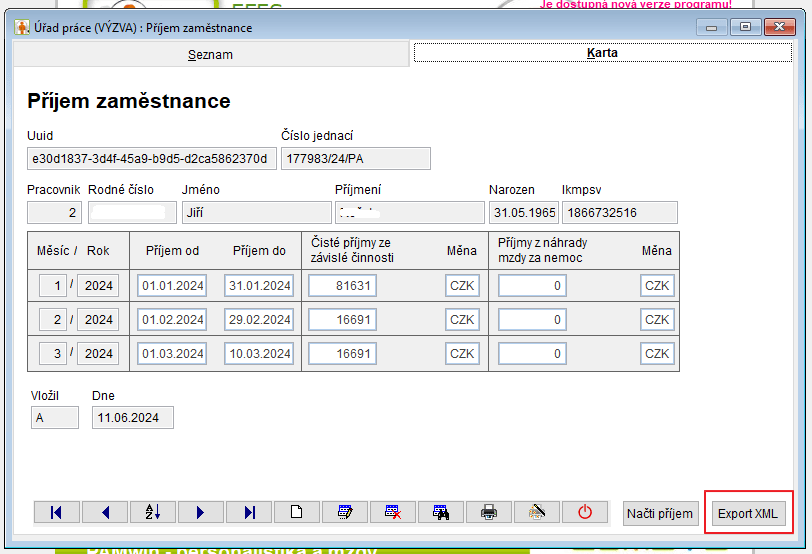Create a new blank record
Viewport: 812px width, 554px height.
(x=297, y=513)
